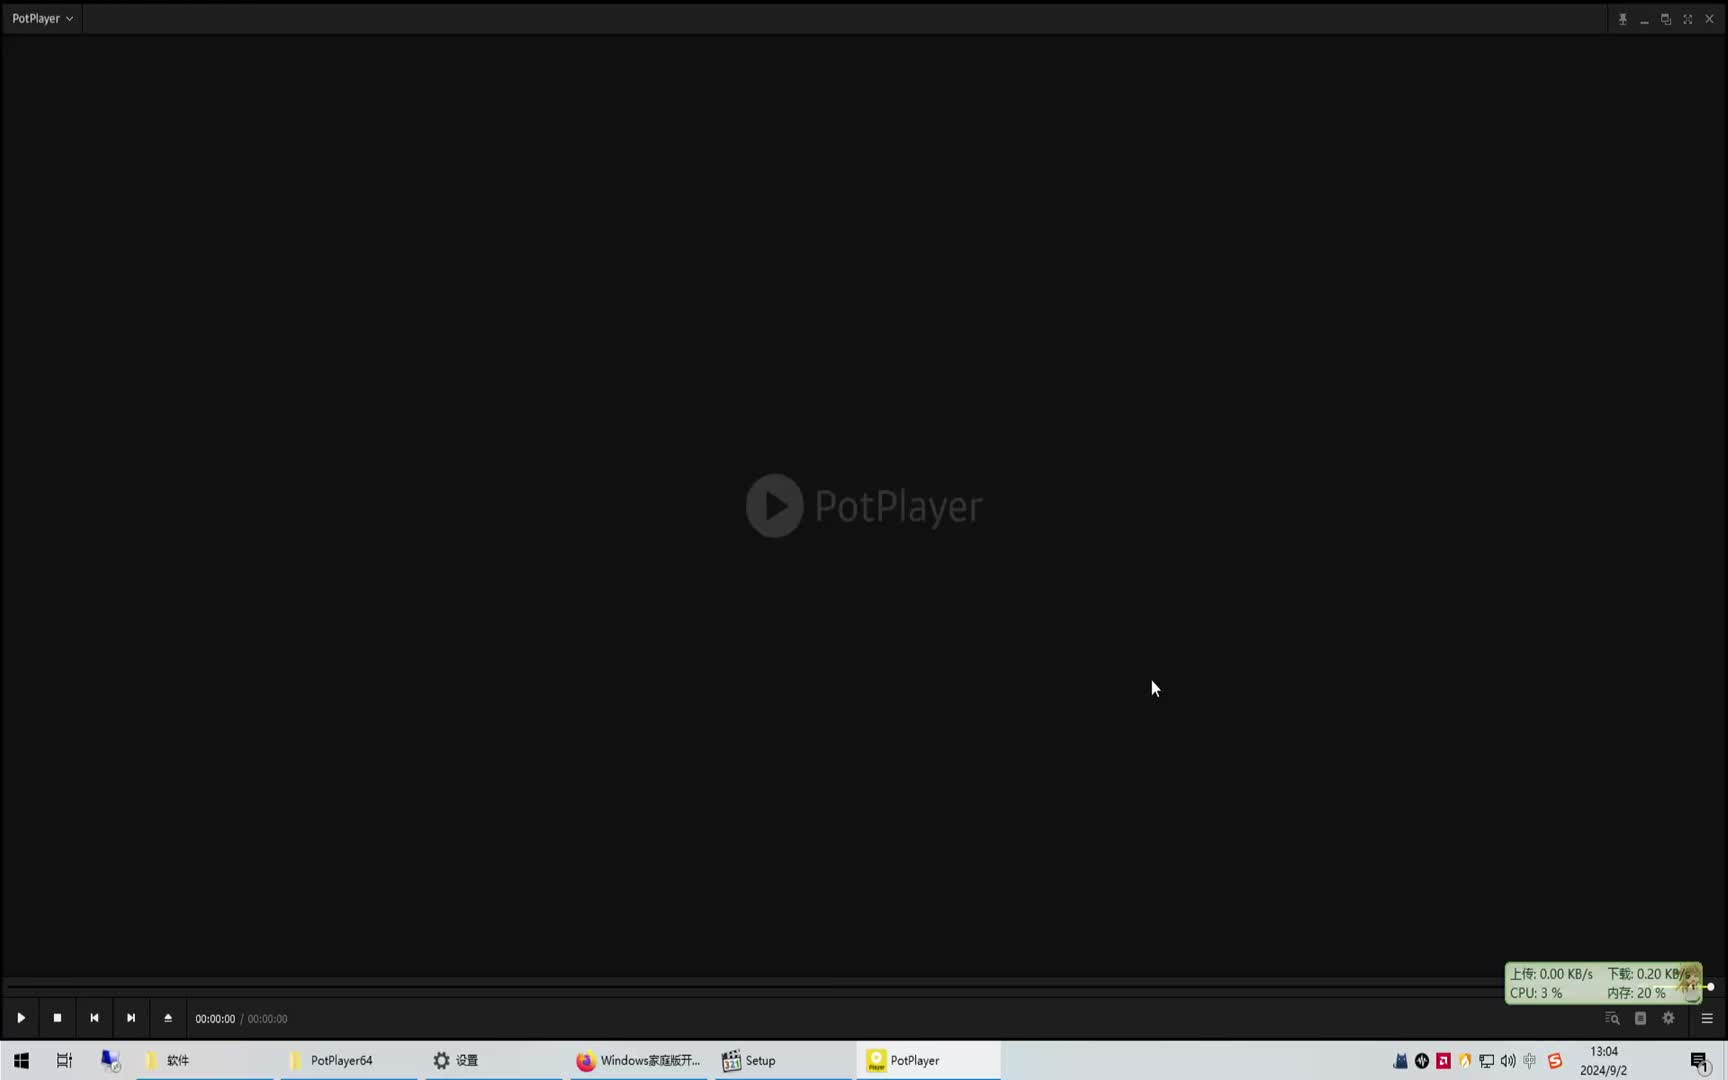1728x1080 pixels.
Task: Open the PotPlayer main menu dropdown
Action: tap(42, 18)
